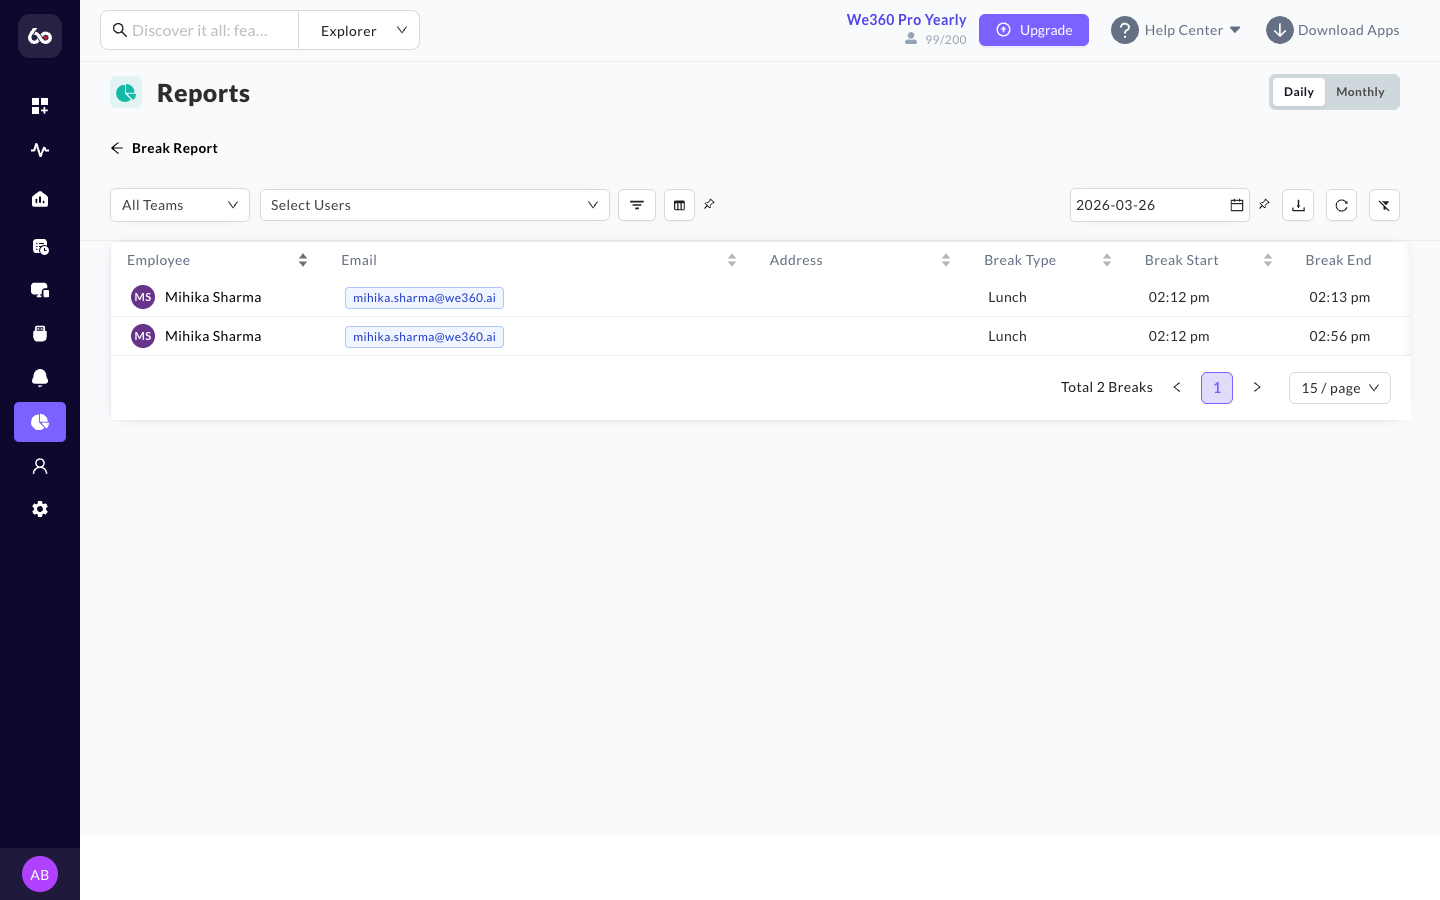Click the clear filters icon
The height and width of the screenshot is (900, 1440).
point(1384,205)
